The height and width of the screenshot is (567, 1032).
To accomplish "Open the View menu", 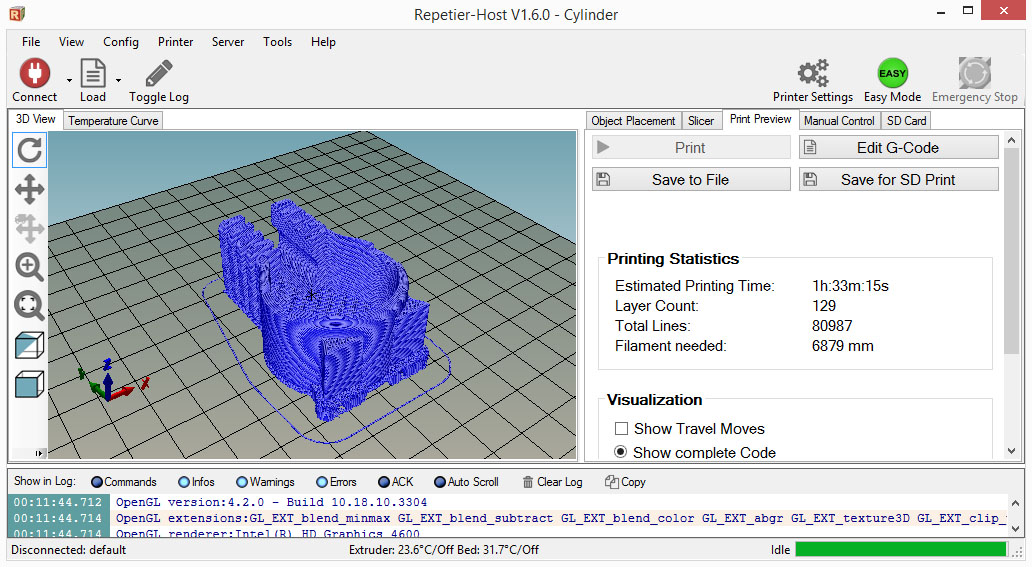I will [x=71, y=41].
